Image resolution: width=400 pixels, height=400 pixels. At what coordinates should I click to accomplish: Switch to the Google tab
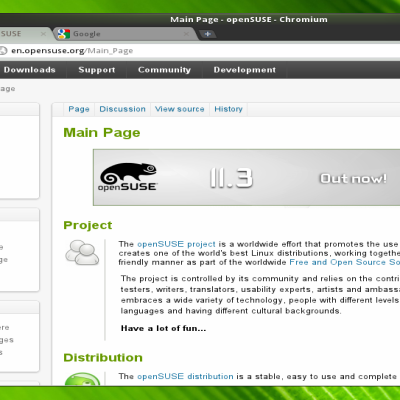pyautogui.click(x=125, y=34)
